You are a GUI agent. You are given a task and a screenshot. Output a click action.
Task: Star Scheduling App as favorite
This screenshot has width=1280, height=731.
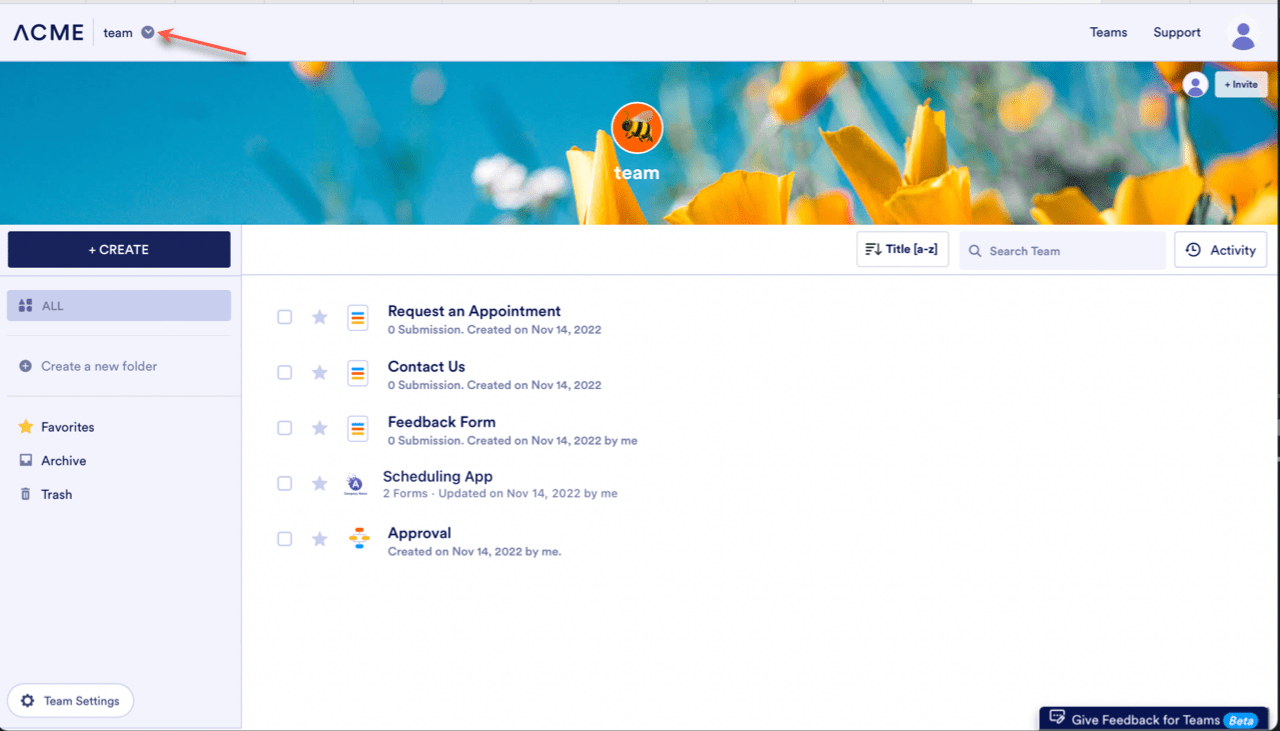click(x=320, y=483)
